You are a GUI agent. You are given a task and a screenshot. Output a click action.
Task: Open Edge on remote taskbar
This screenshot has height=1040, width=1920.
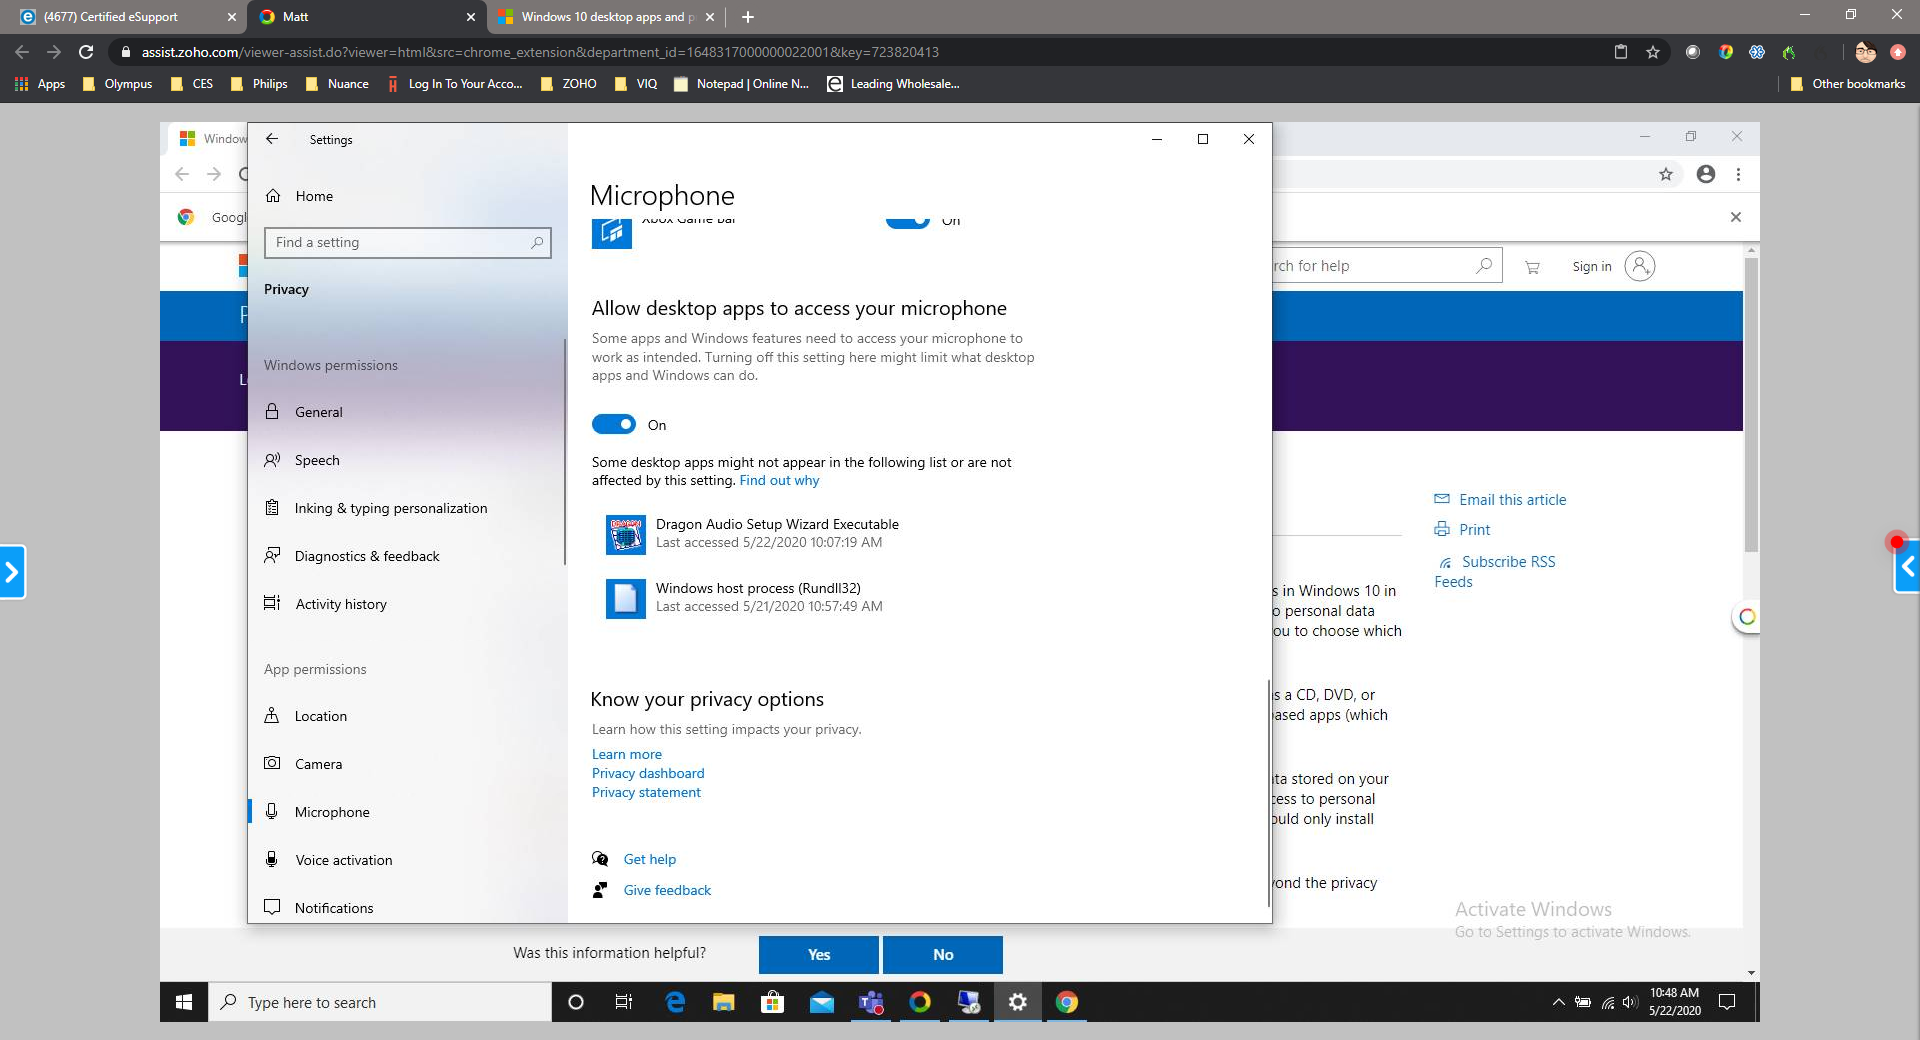point(675,1002)
